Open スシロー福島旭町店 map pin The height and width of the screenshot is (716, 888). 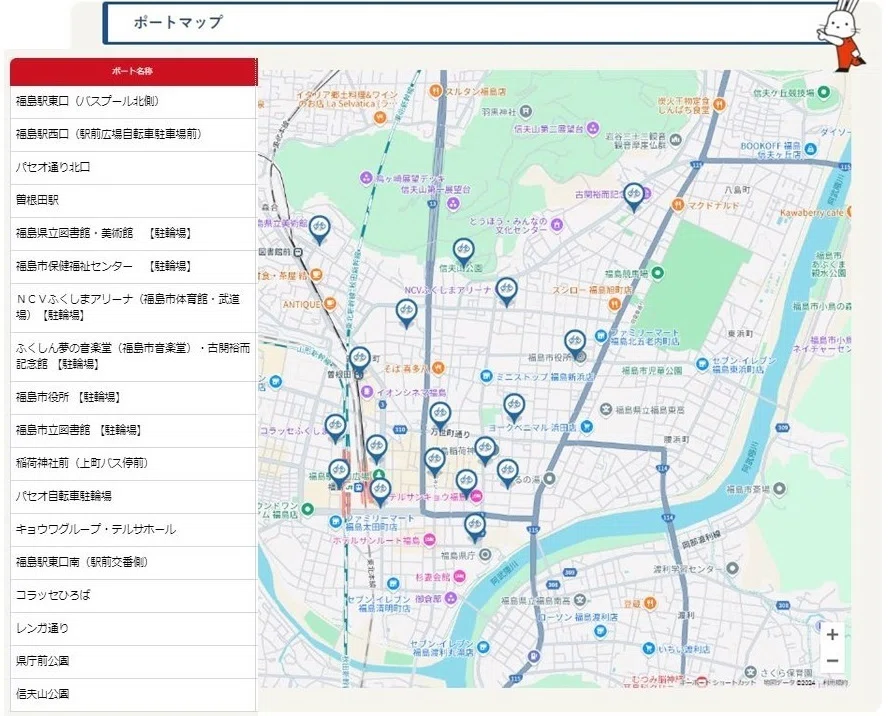pos(614,304)
